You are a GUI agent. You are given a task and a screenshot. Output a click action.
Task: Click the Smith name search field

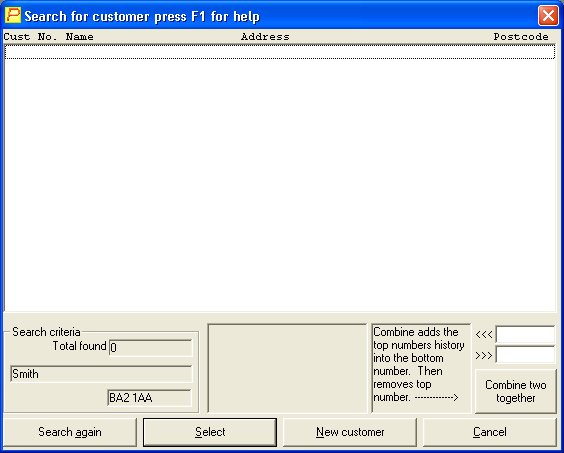click(101, 374)
